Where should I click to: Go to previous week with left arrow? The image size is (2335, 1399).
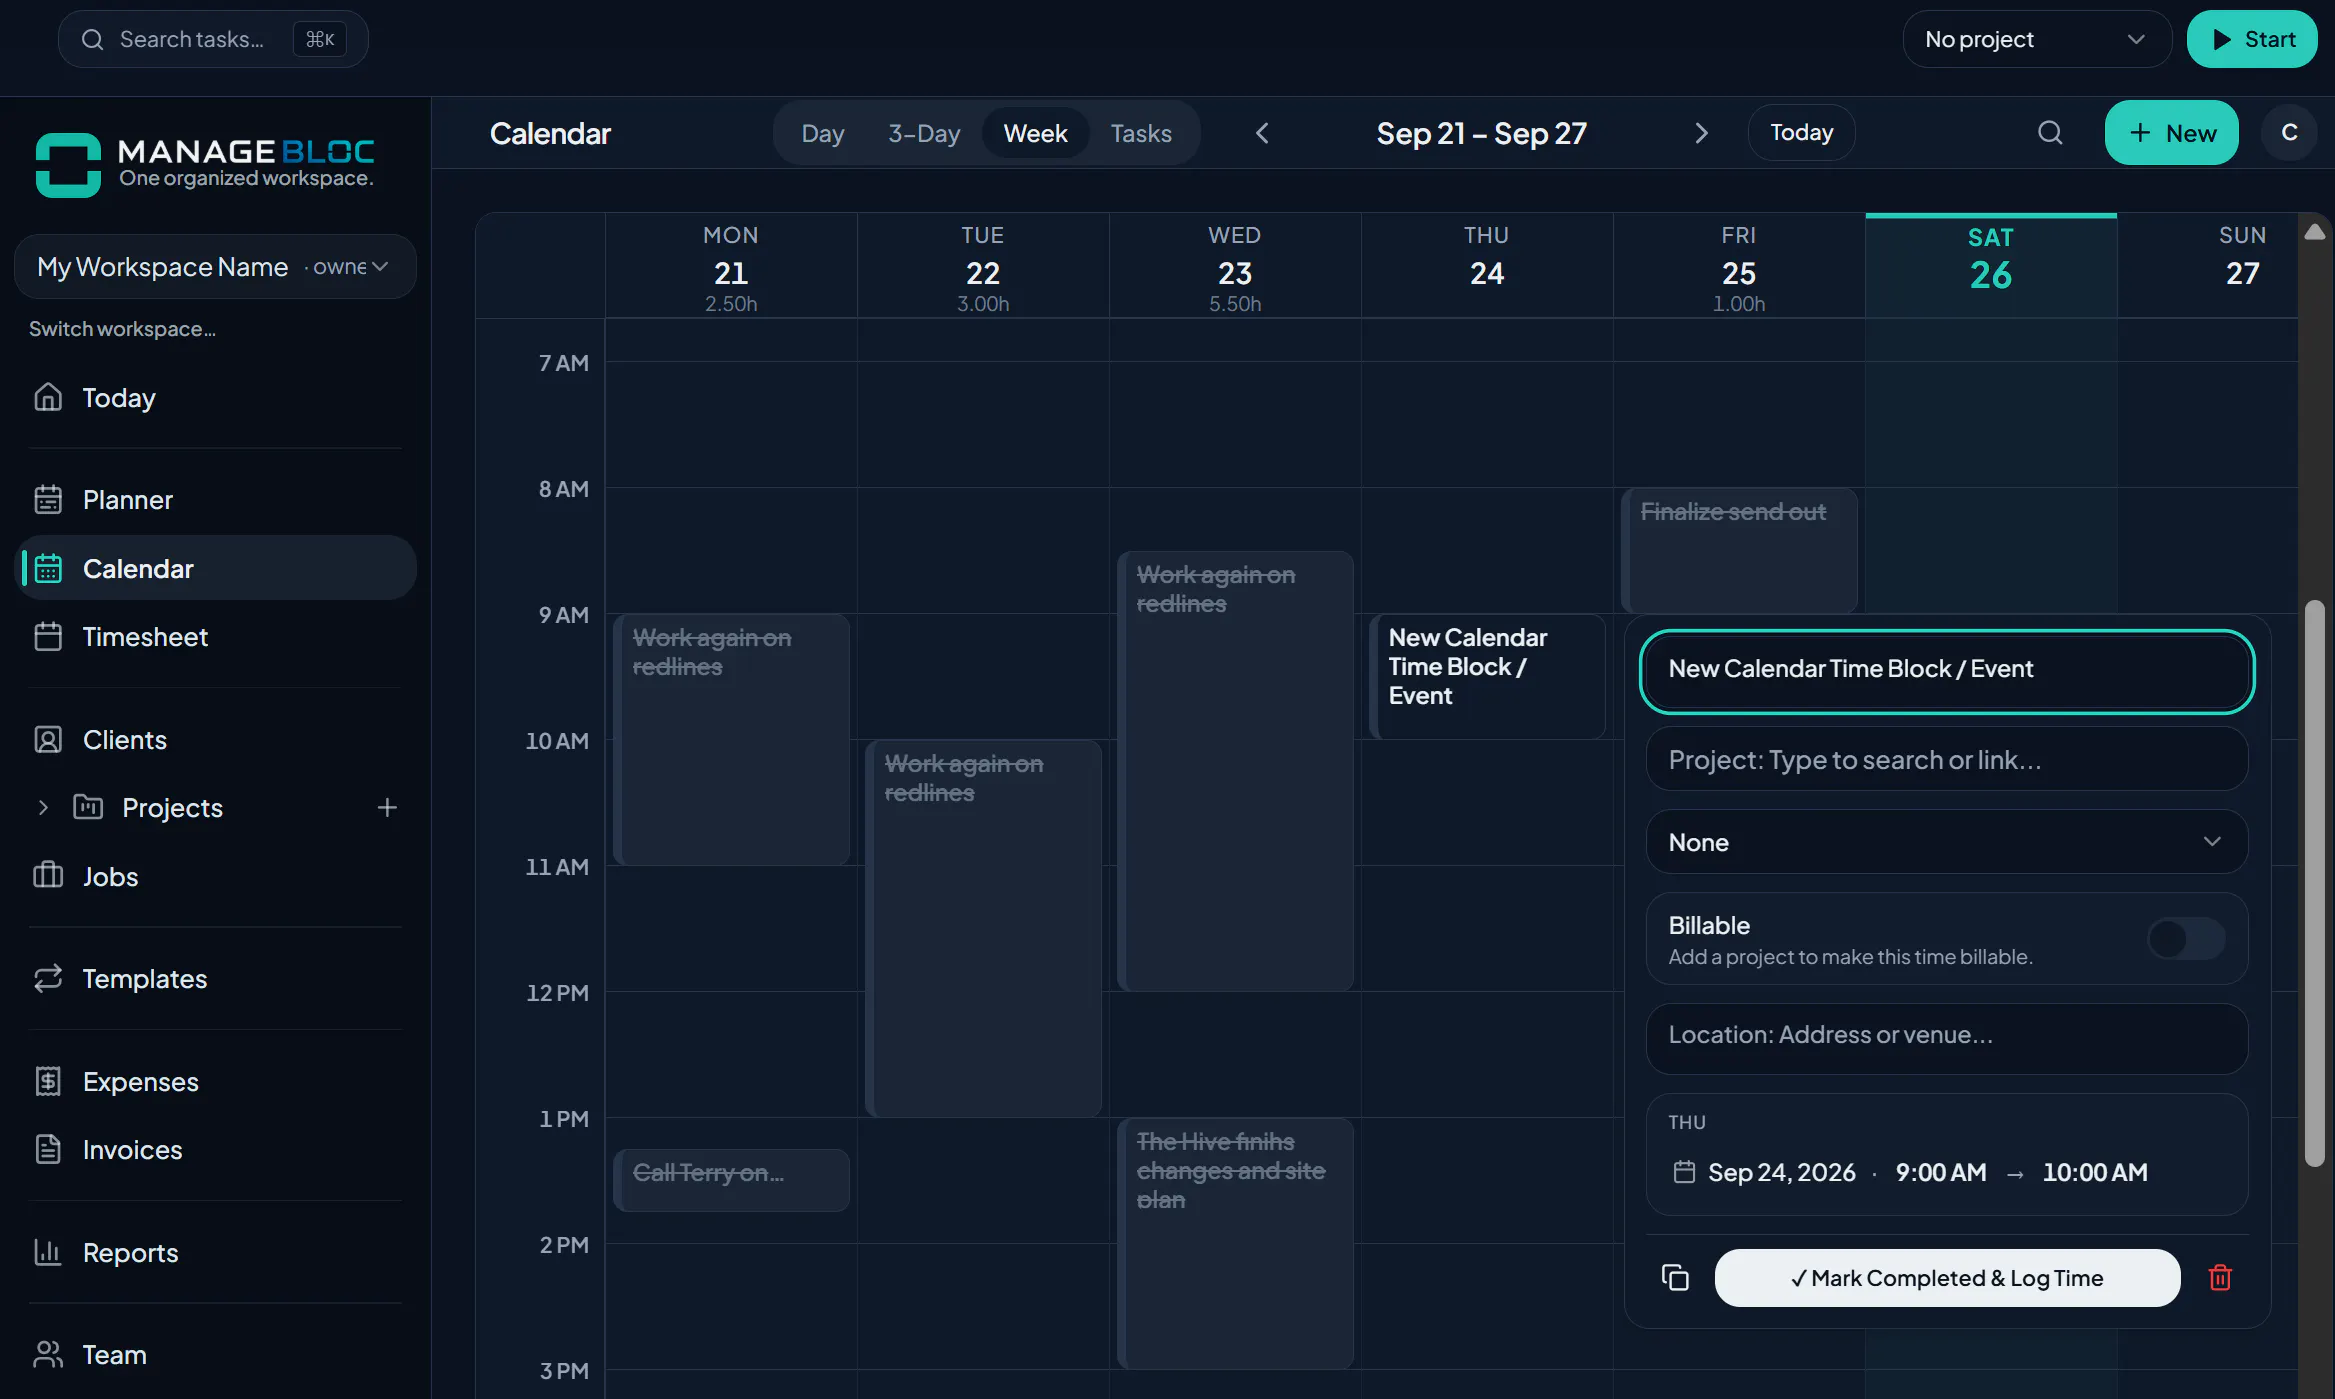point(1262,133)
